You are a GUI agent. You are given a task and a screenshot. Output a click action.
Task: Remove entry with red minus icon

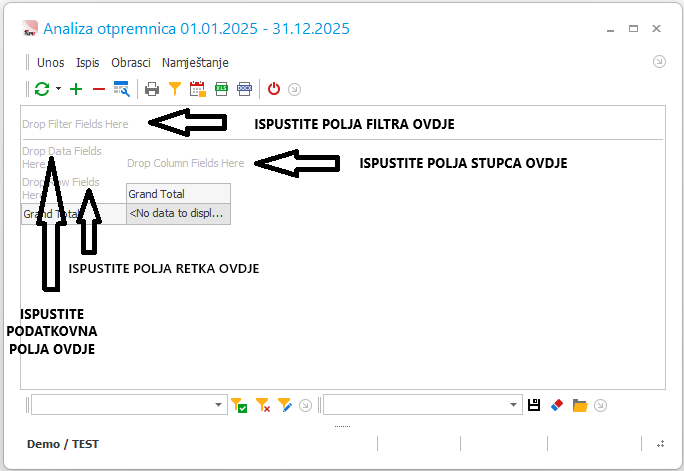point(99,89)
